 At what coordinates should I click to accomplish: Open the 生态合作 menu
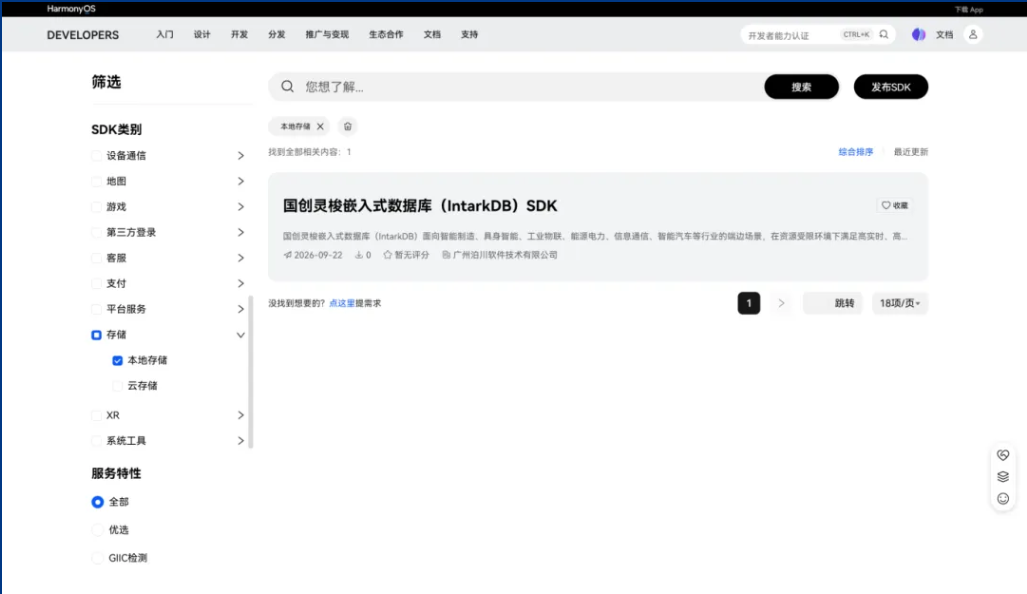pos(386,35)
